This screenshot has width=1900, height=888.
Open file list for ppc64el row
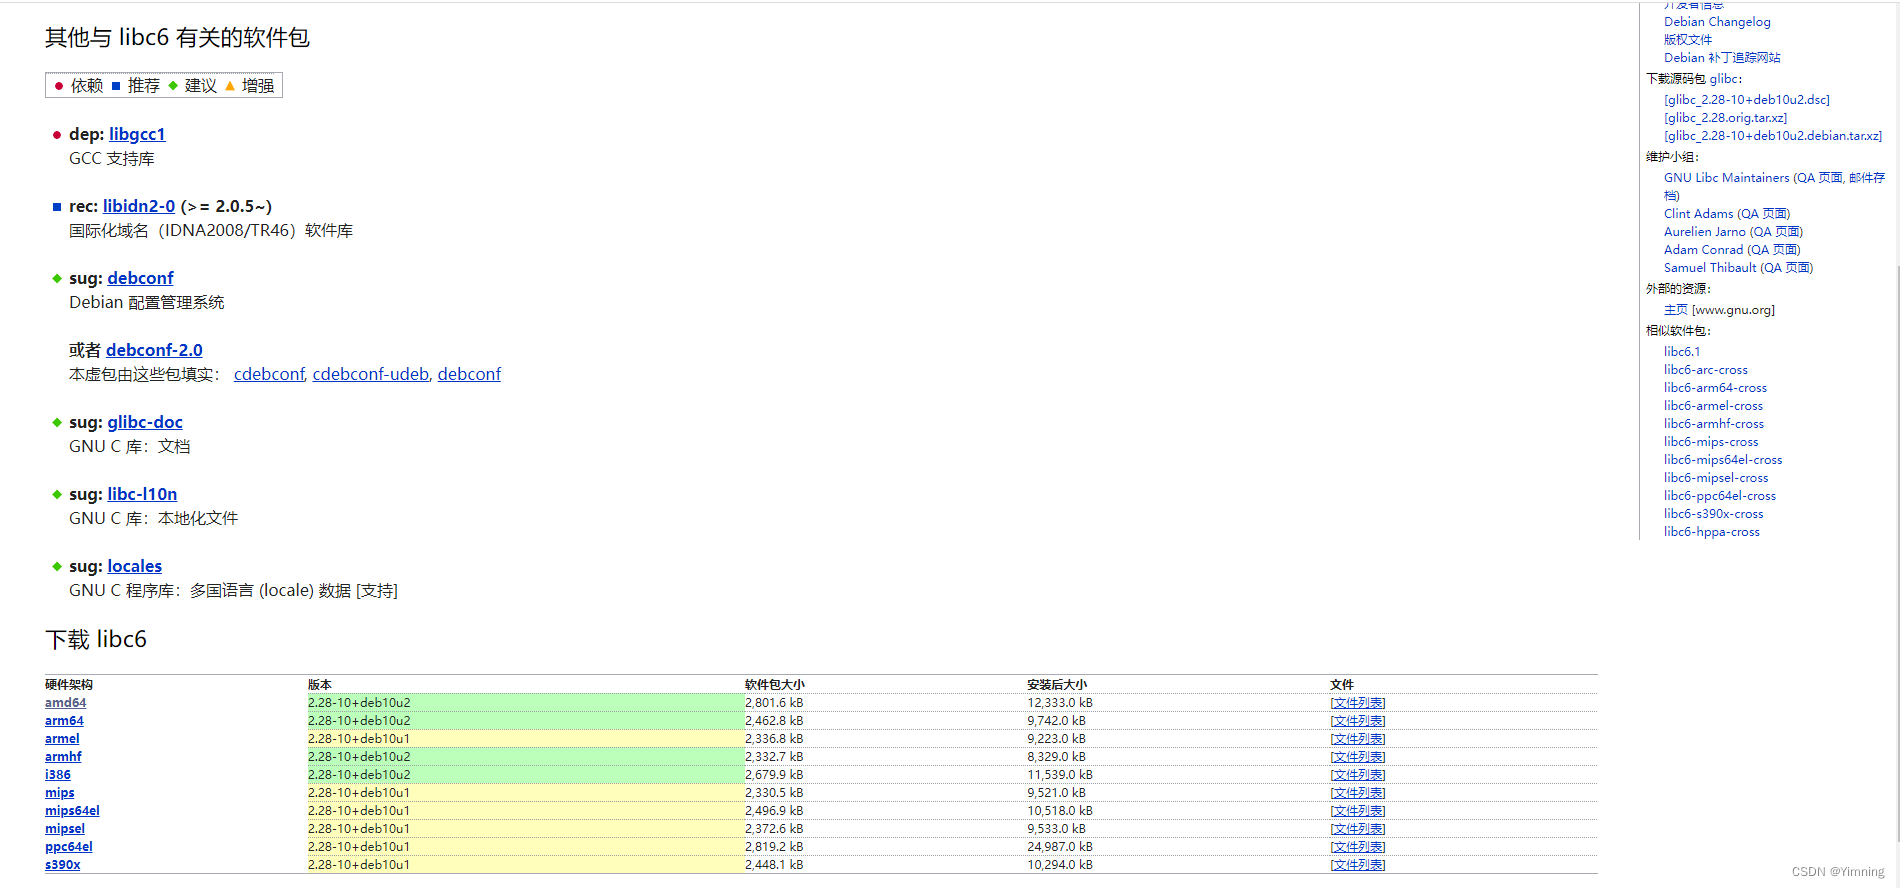pyautogui.click(x=1358, y=847)
